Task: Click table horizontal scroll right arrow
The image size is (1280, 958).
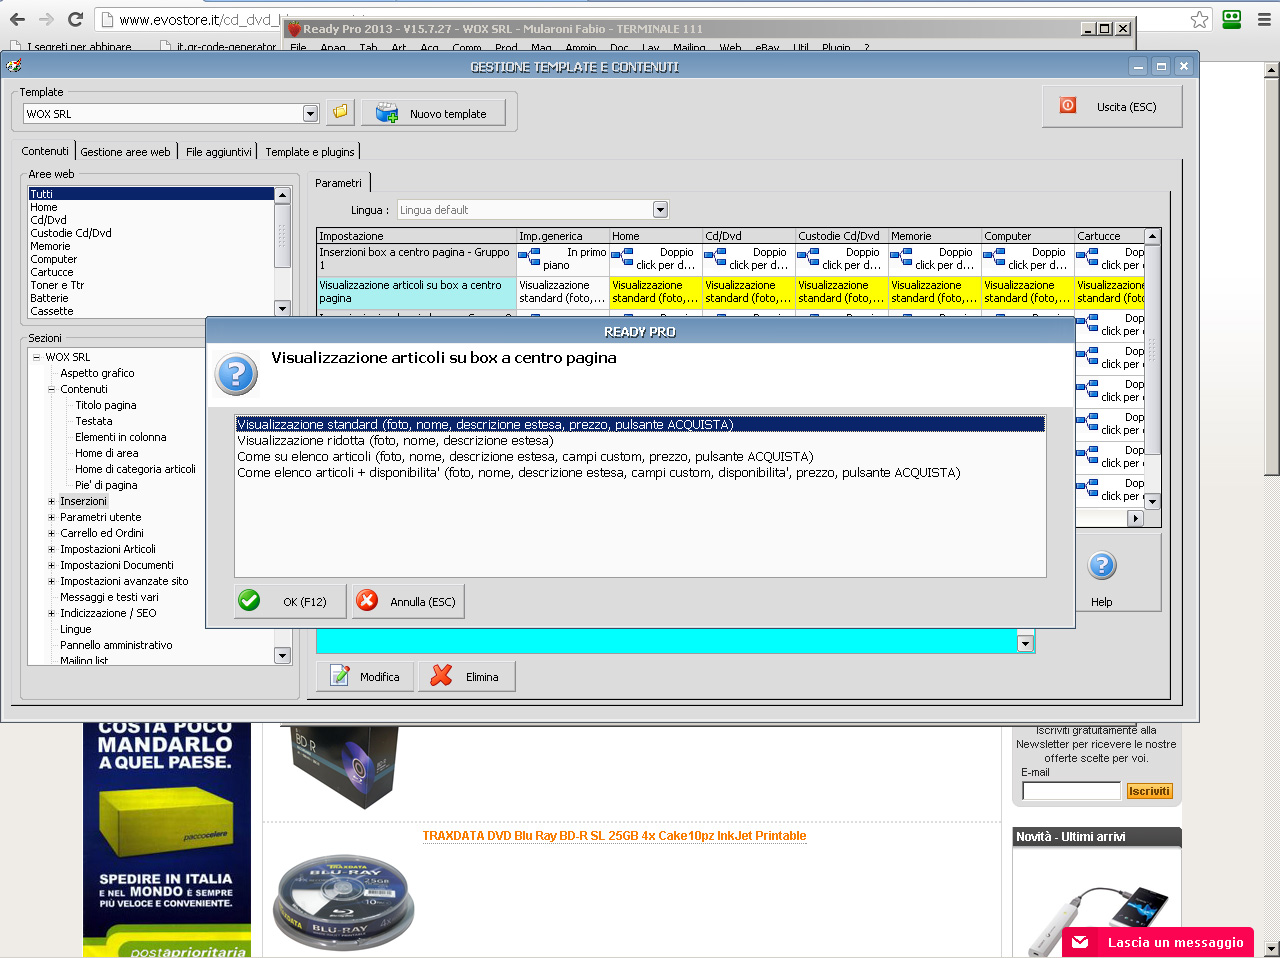Action: pyautogui.click(x=1134, y=518)
